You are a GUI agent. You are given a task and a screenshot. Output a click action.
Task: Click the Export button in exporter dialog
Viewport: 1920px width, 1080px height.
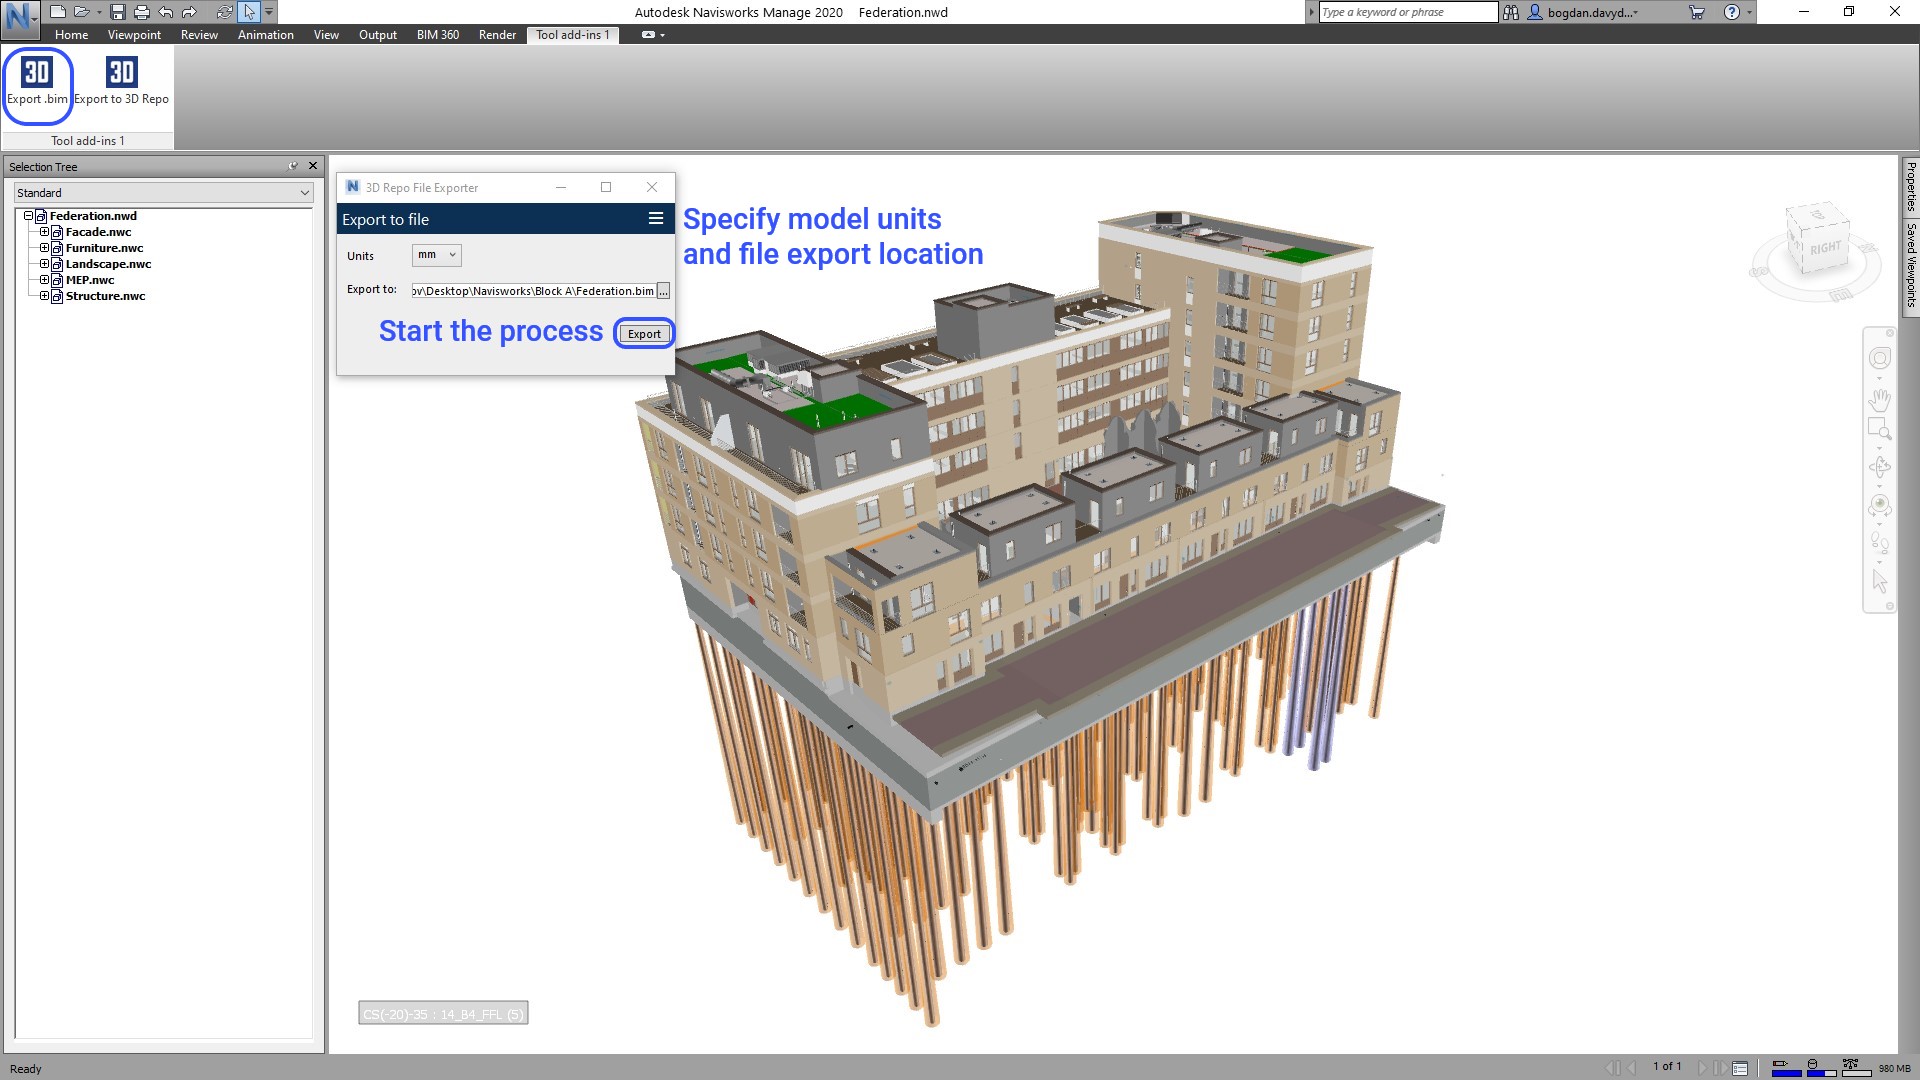coord(644,334)
